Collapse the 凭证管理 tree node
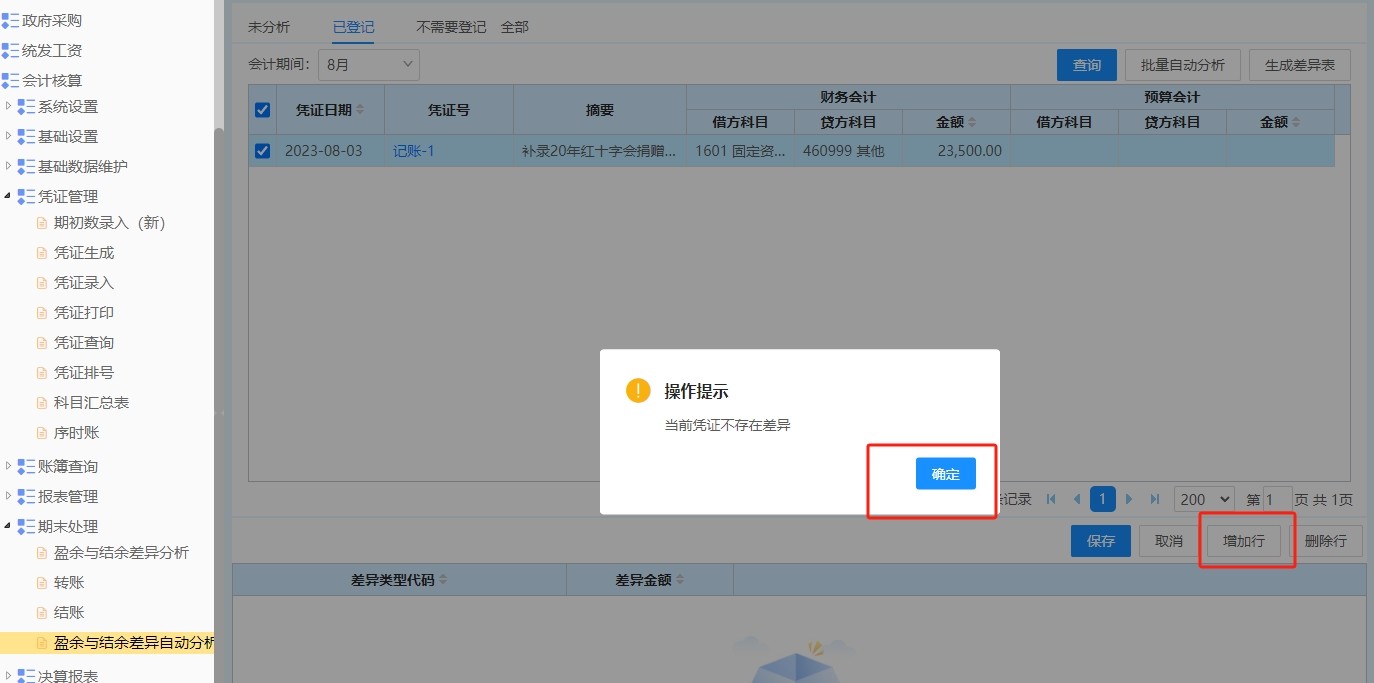This screenshot has height=683, width=1374. 9,196
